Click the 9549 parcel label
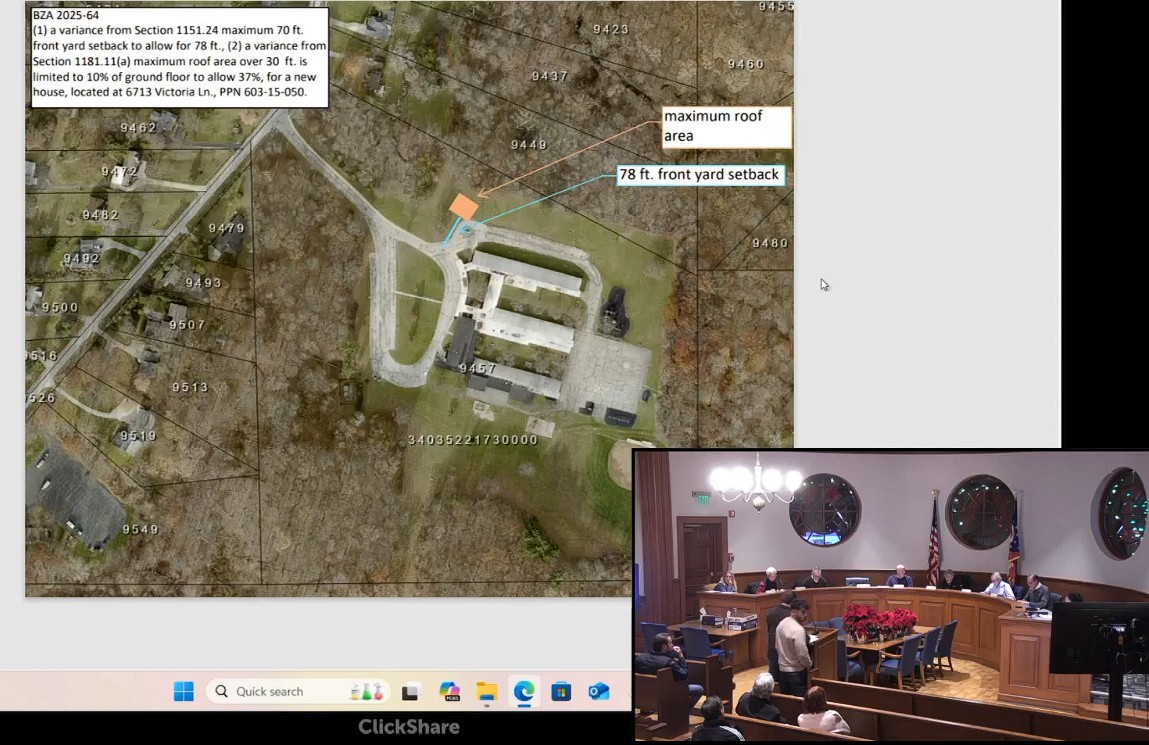Screen dimensions: 1149x745 [141, 529]
